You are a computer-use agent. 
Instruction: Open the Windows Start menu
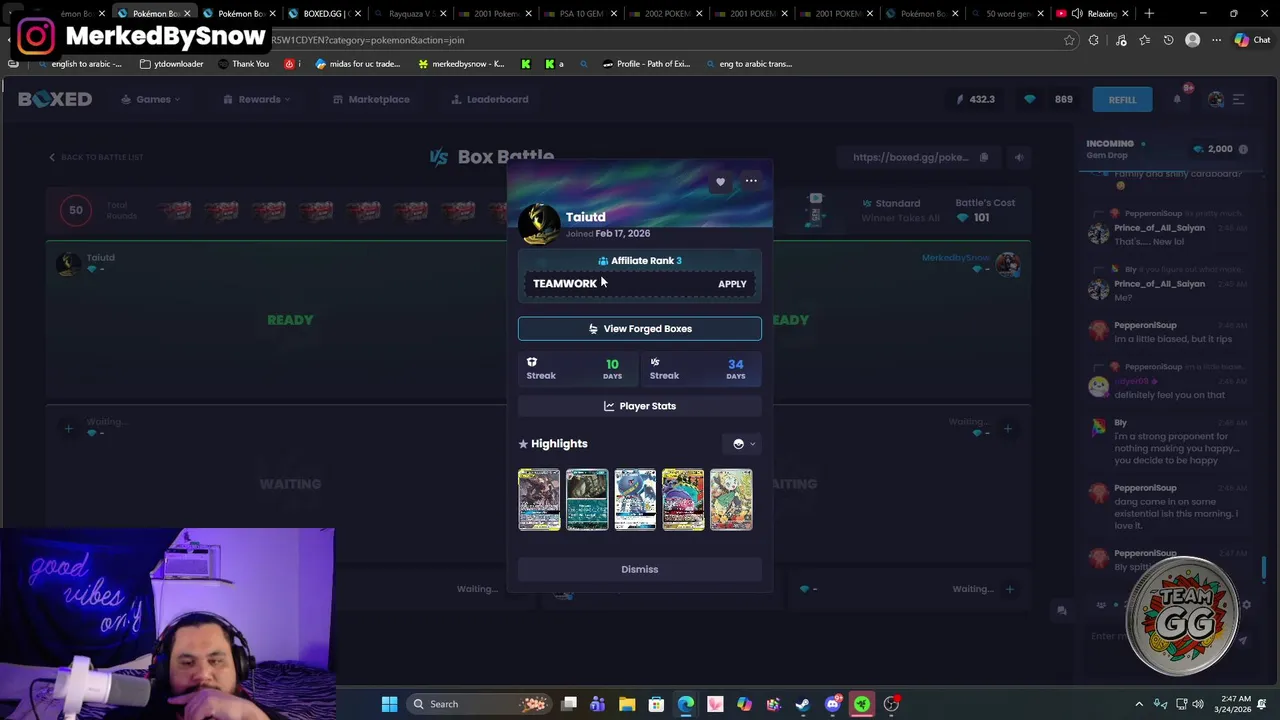coord(389,704)
